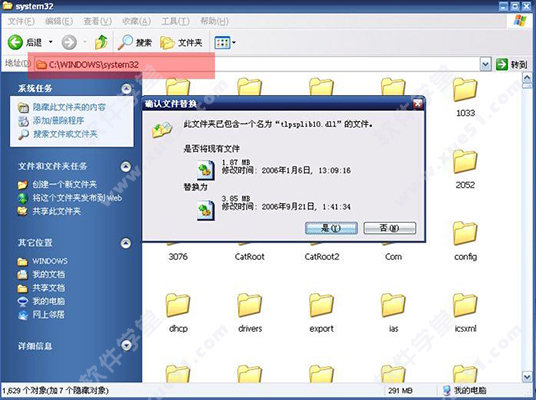Go up one folder level icon

[x=101, y=42]
